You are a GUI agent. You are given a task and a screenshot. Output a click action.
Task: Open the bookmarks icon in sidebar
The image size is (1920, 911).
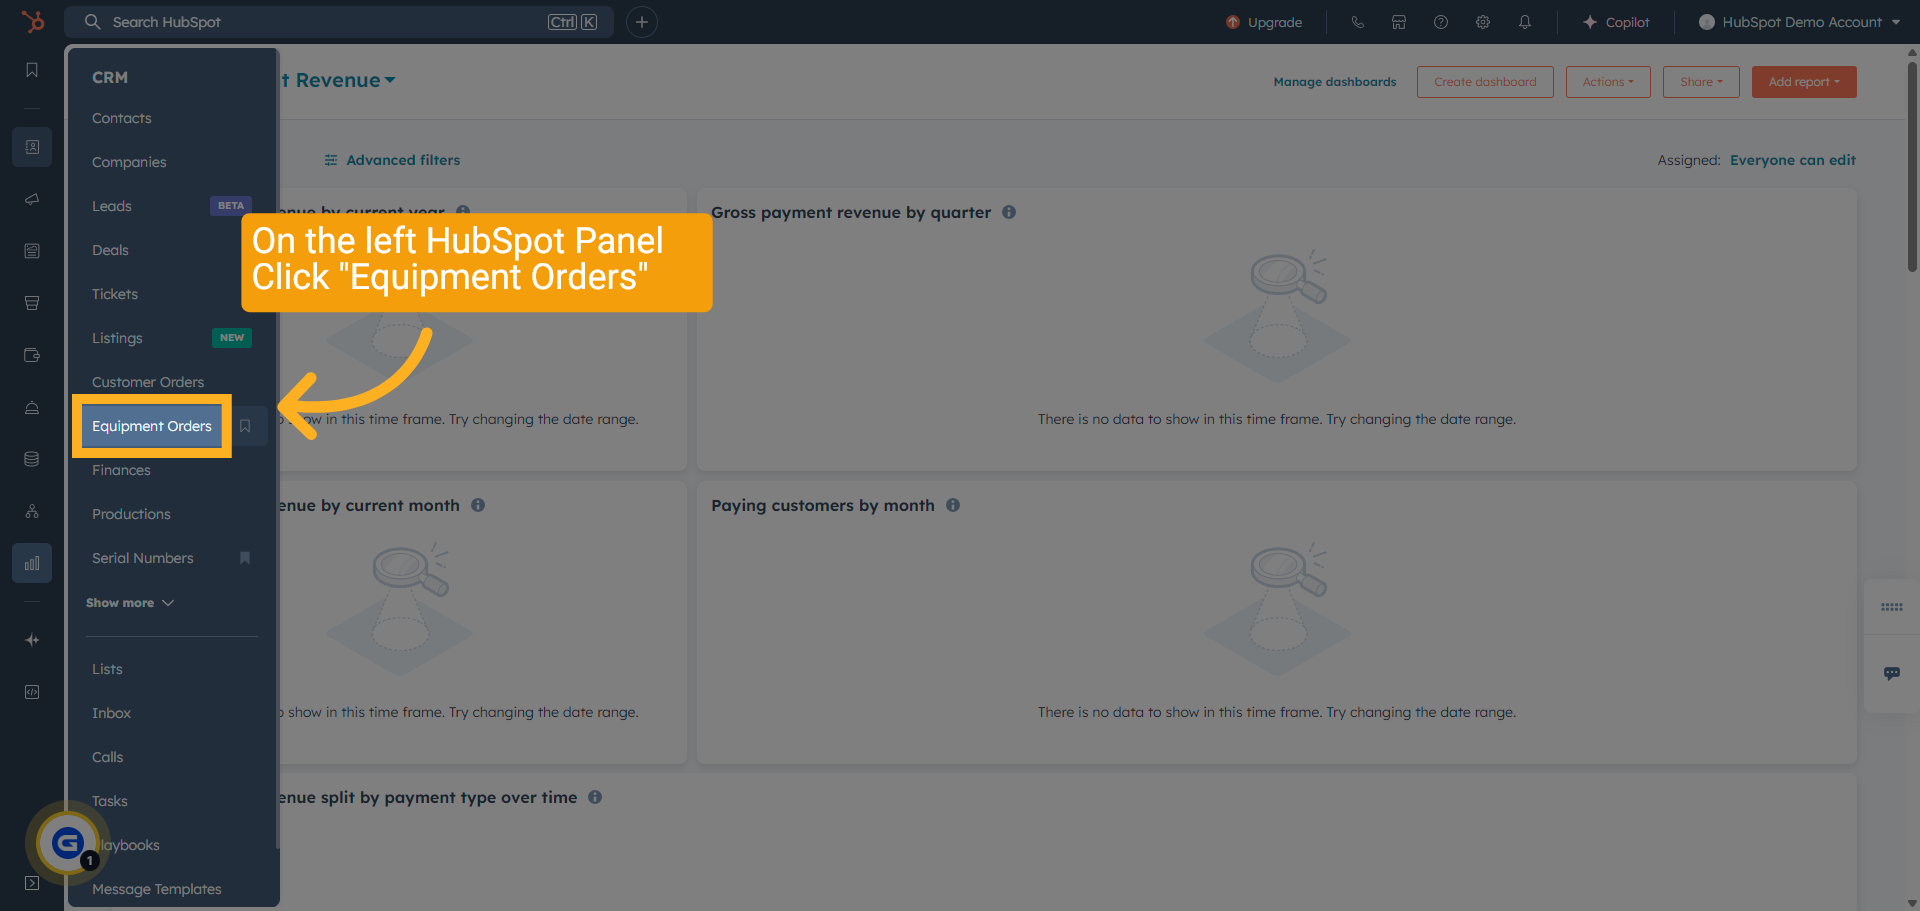pos(32,70)
